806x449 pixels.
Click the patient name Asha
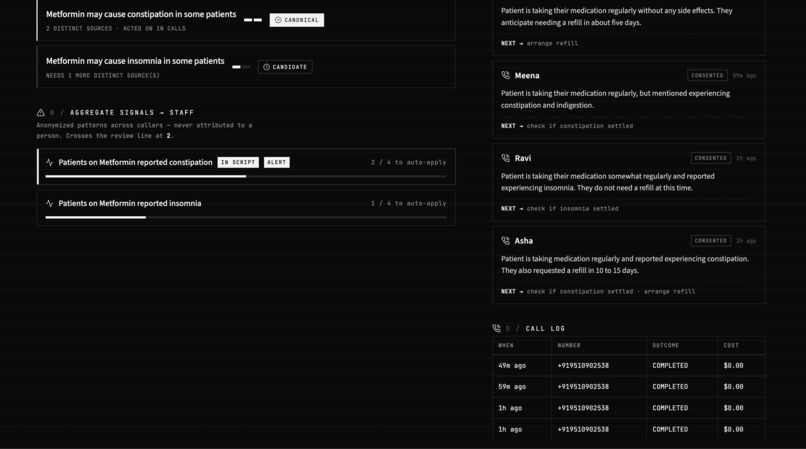point(523,241)
